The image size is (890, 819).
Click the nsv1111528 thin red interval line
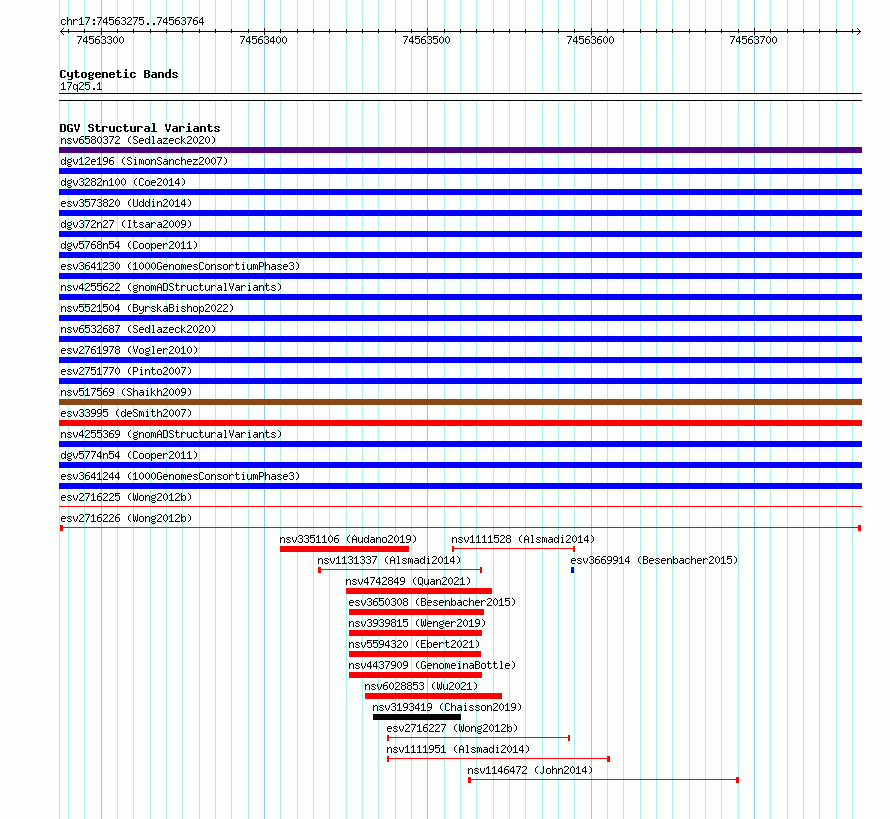coord(513,549)
